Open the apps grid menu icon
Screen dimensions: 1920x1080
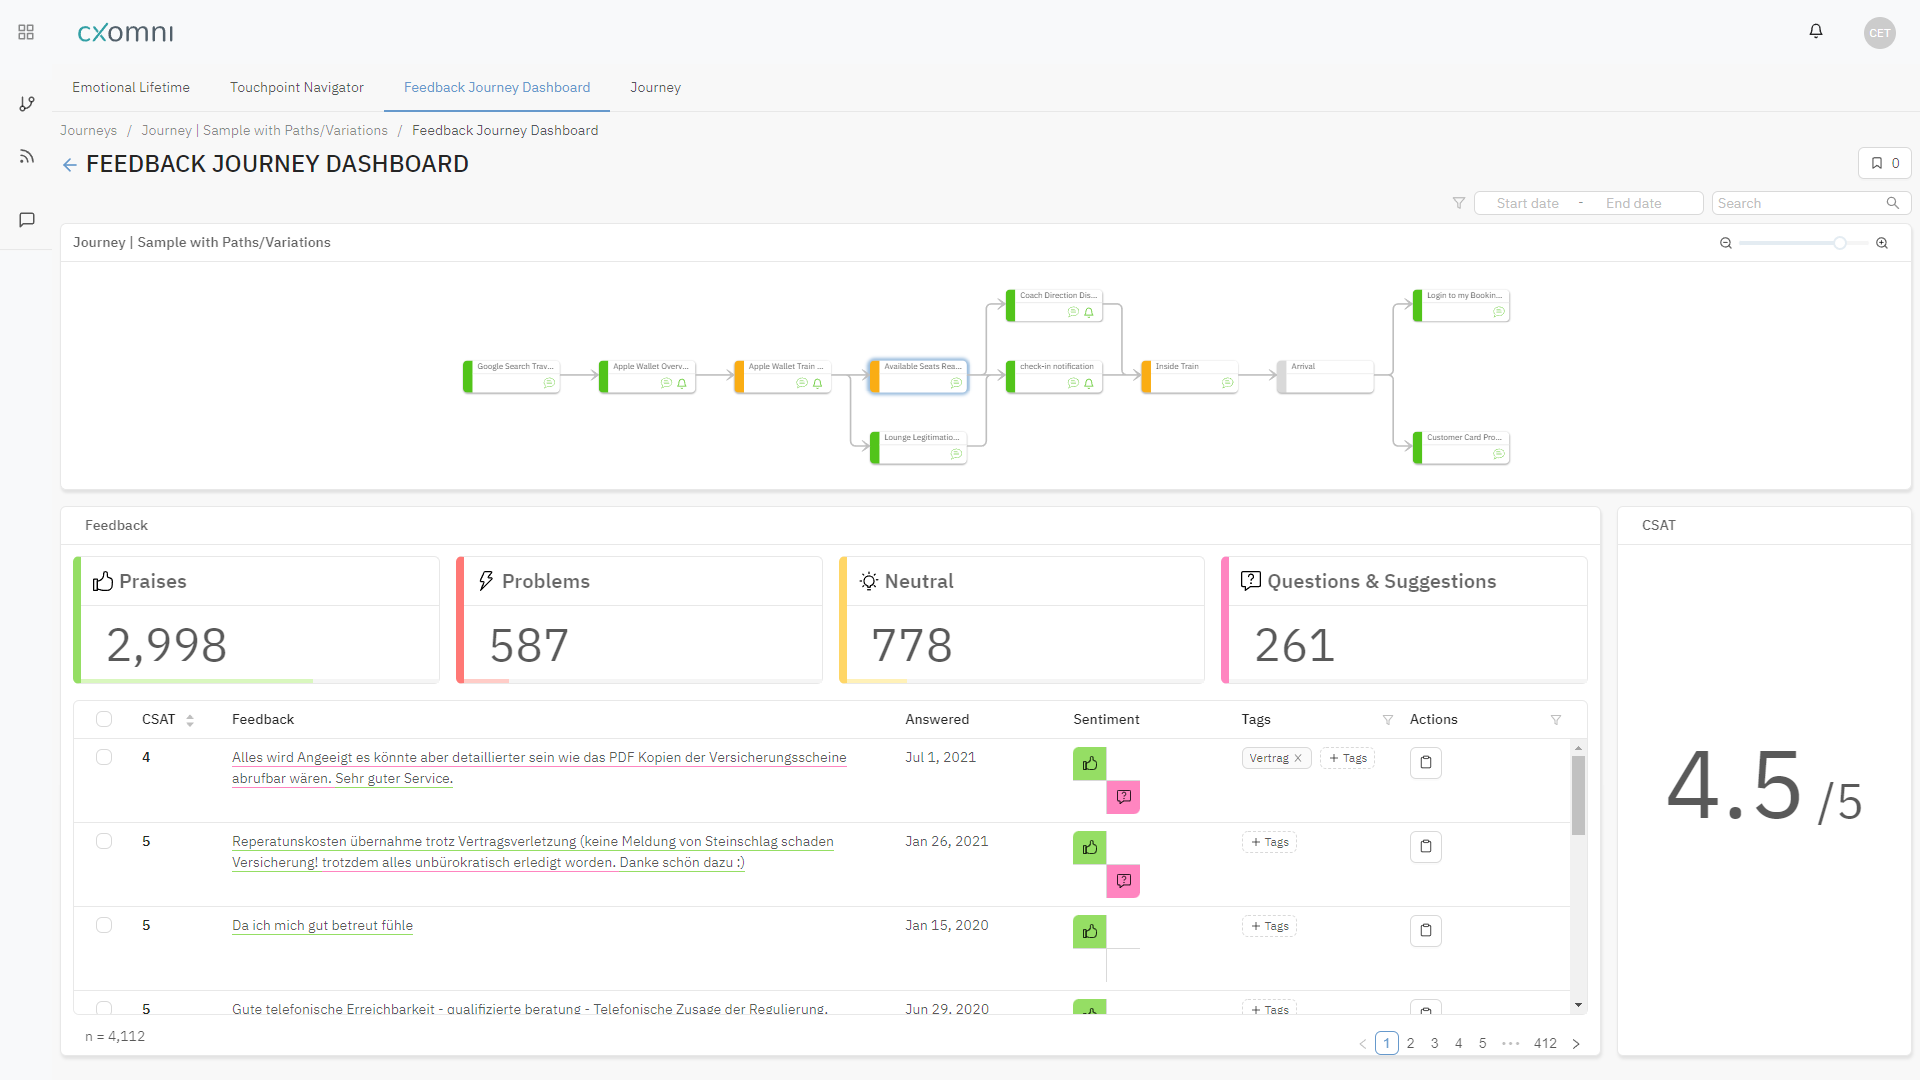[26, 32]
